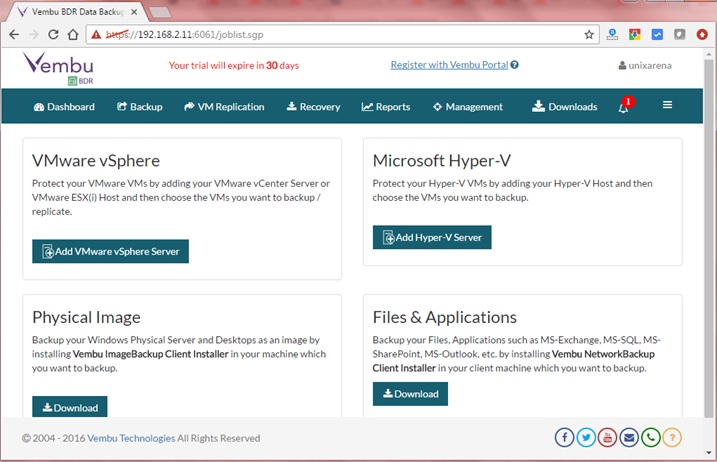Click the trial will expire in 30 days notice
This screenshot has width=717, height=462.
[234, 65]
